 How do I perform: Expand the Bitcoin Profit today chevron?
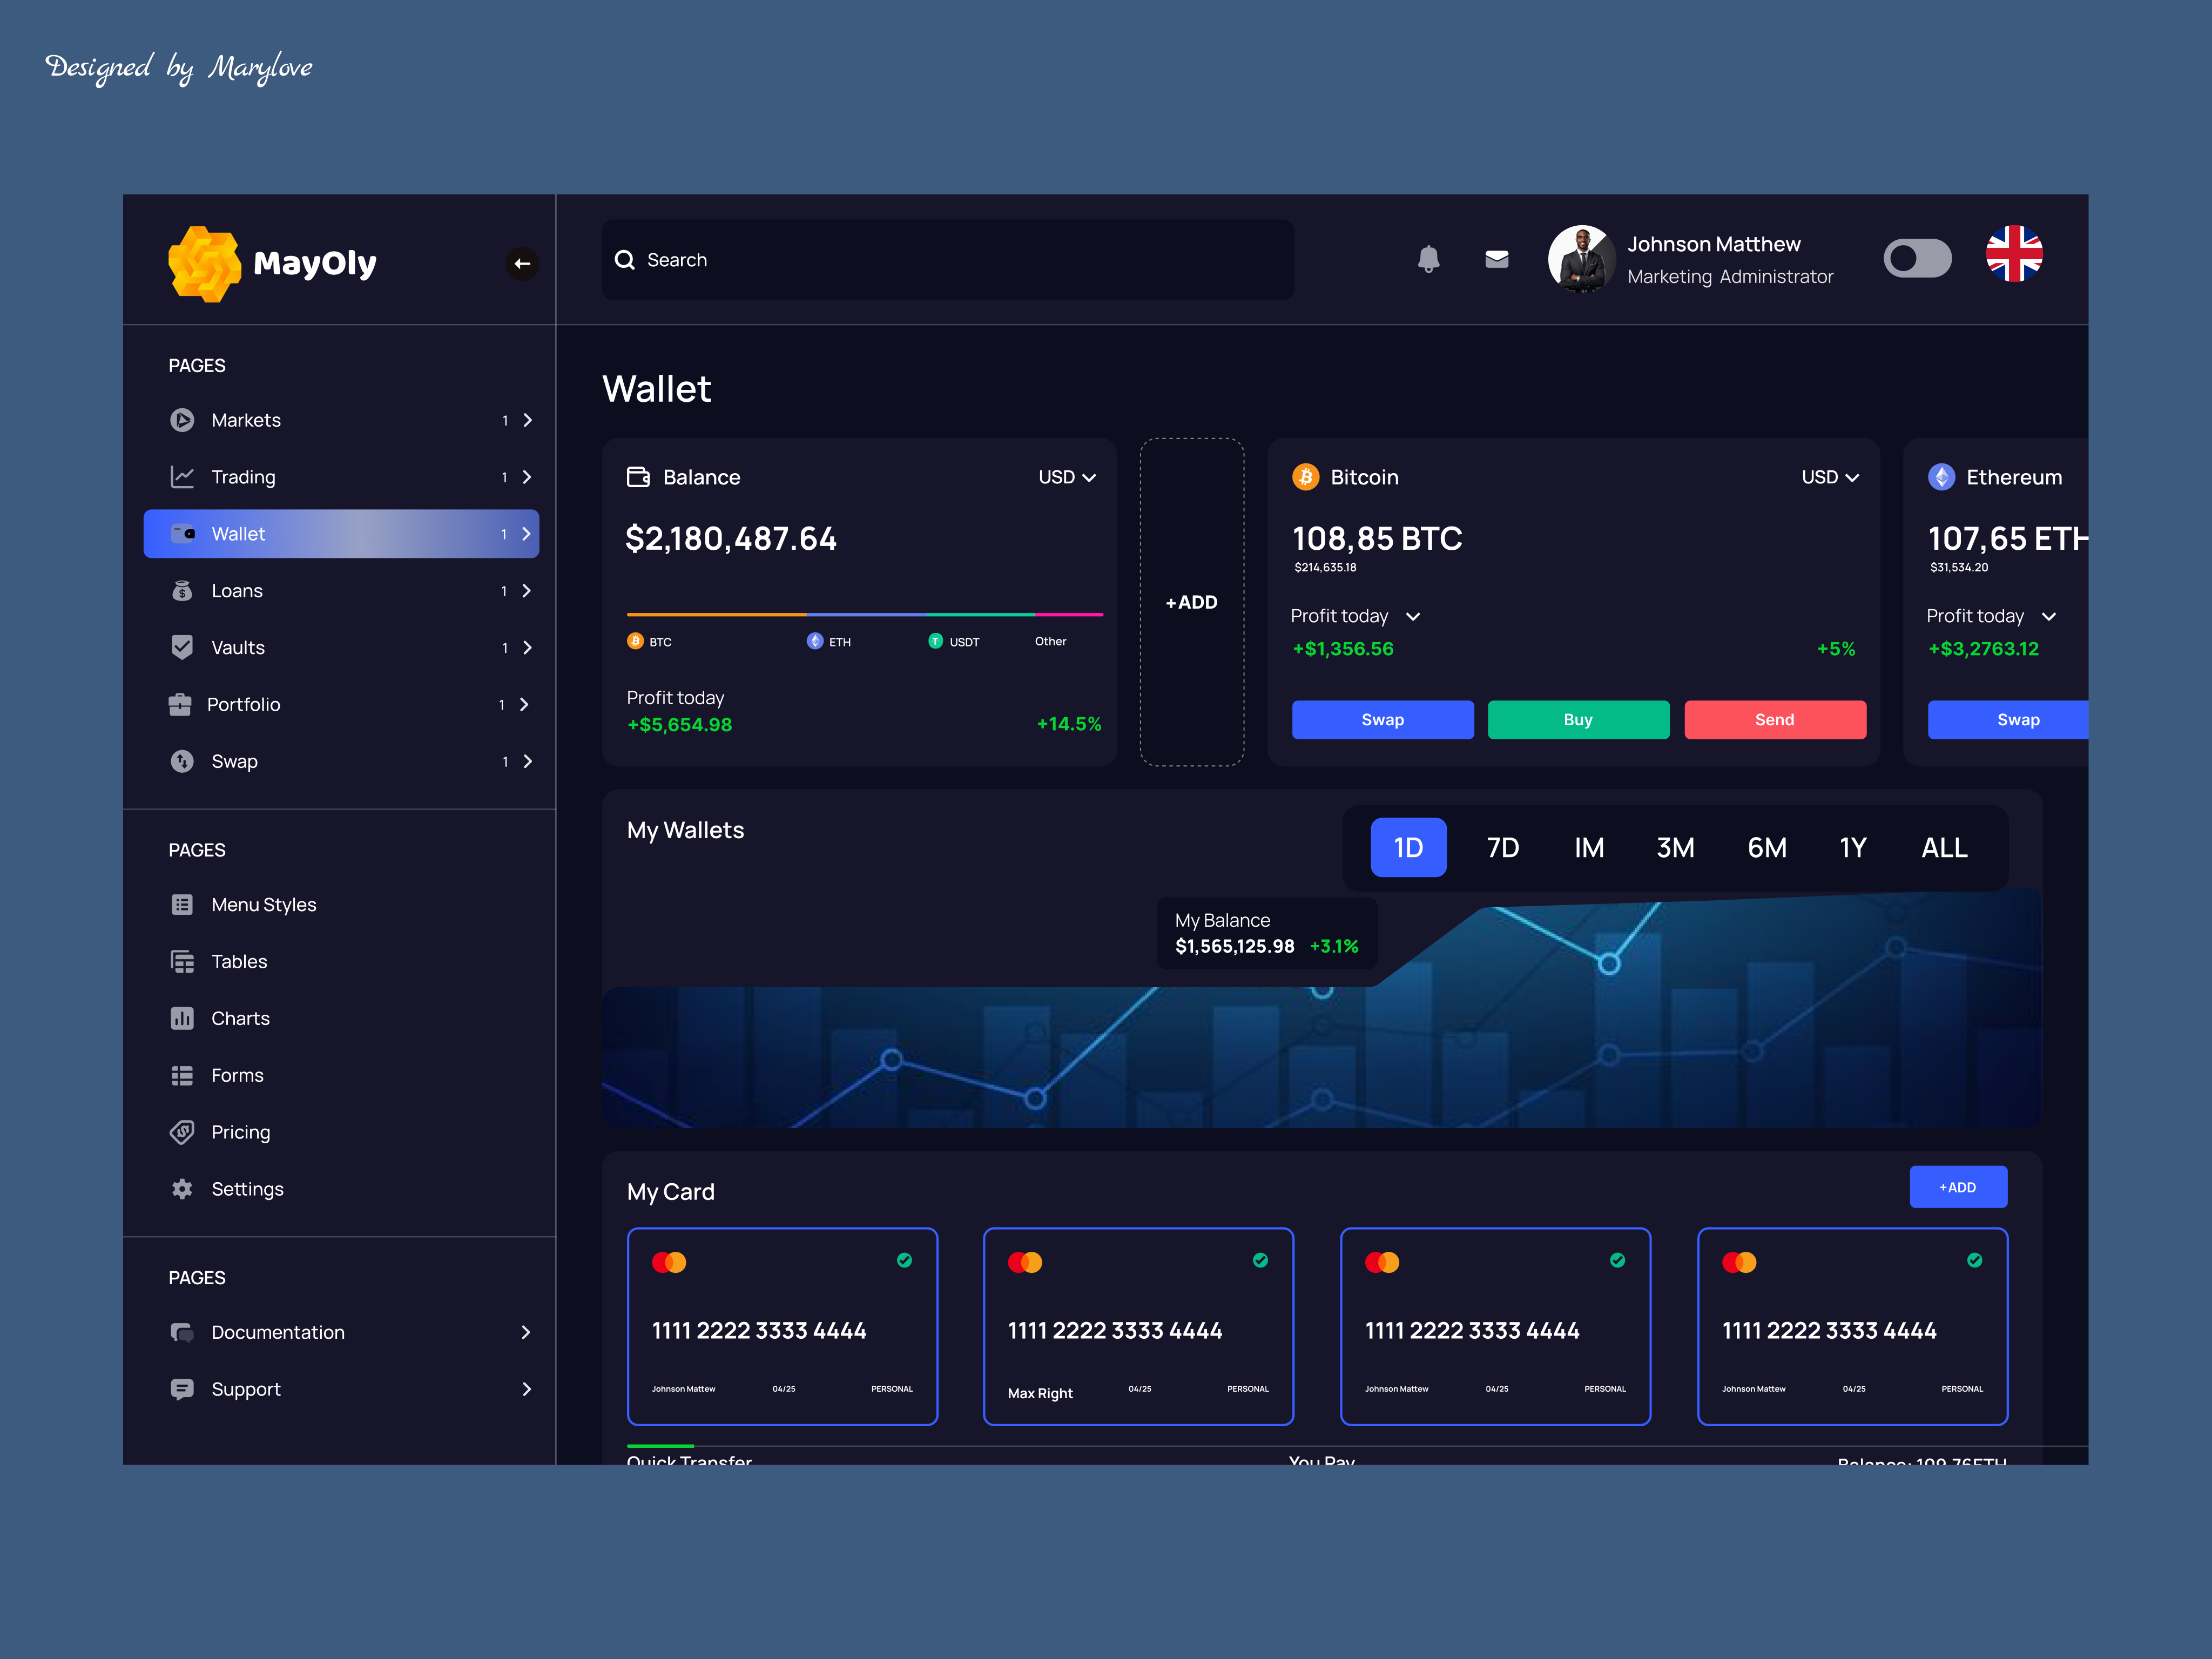point(1413,617)
